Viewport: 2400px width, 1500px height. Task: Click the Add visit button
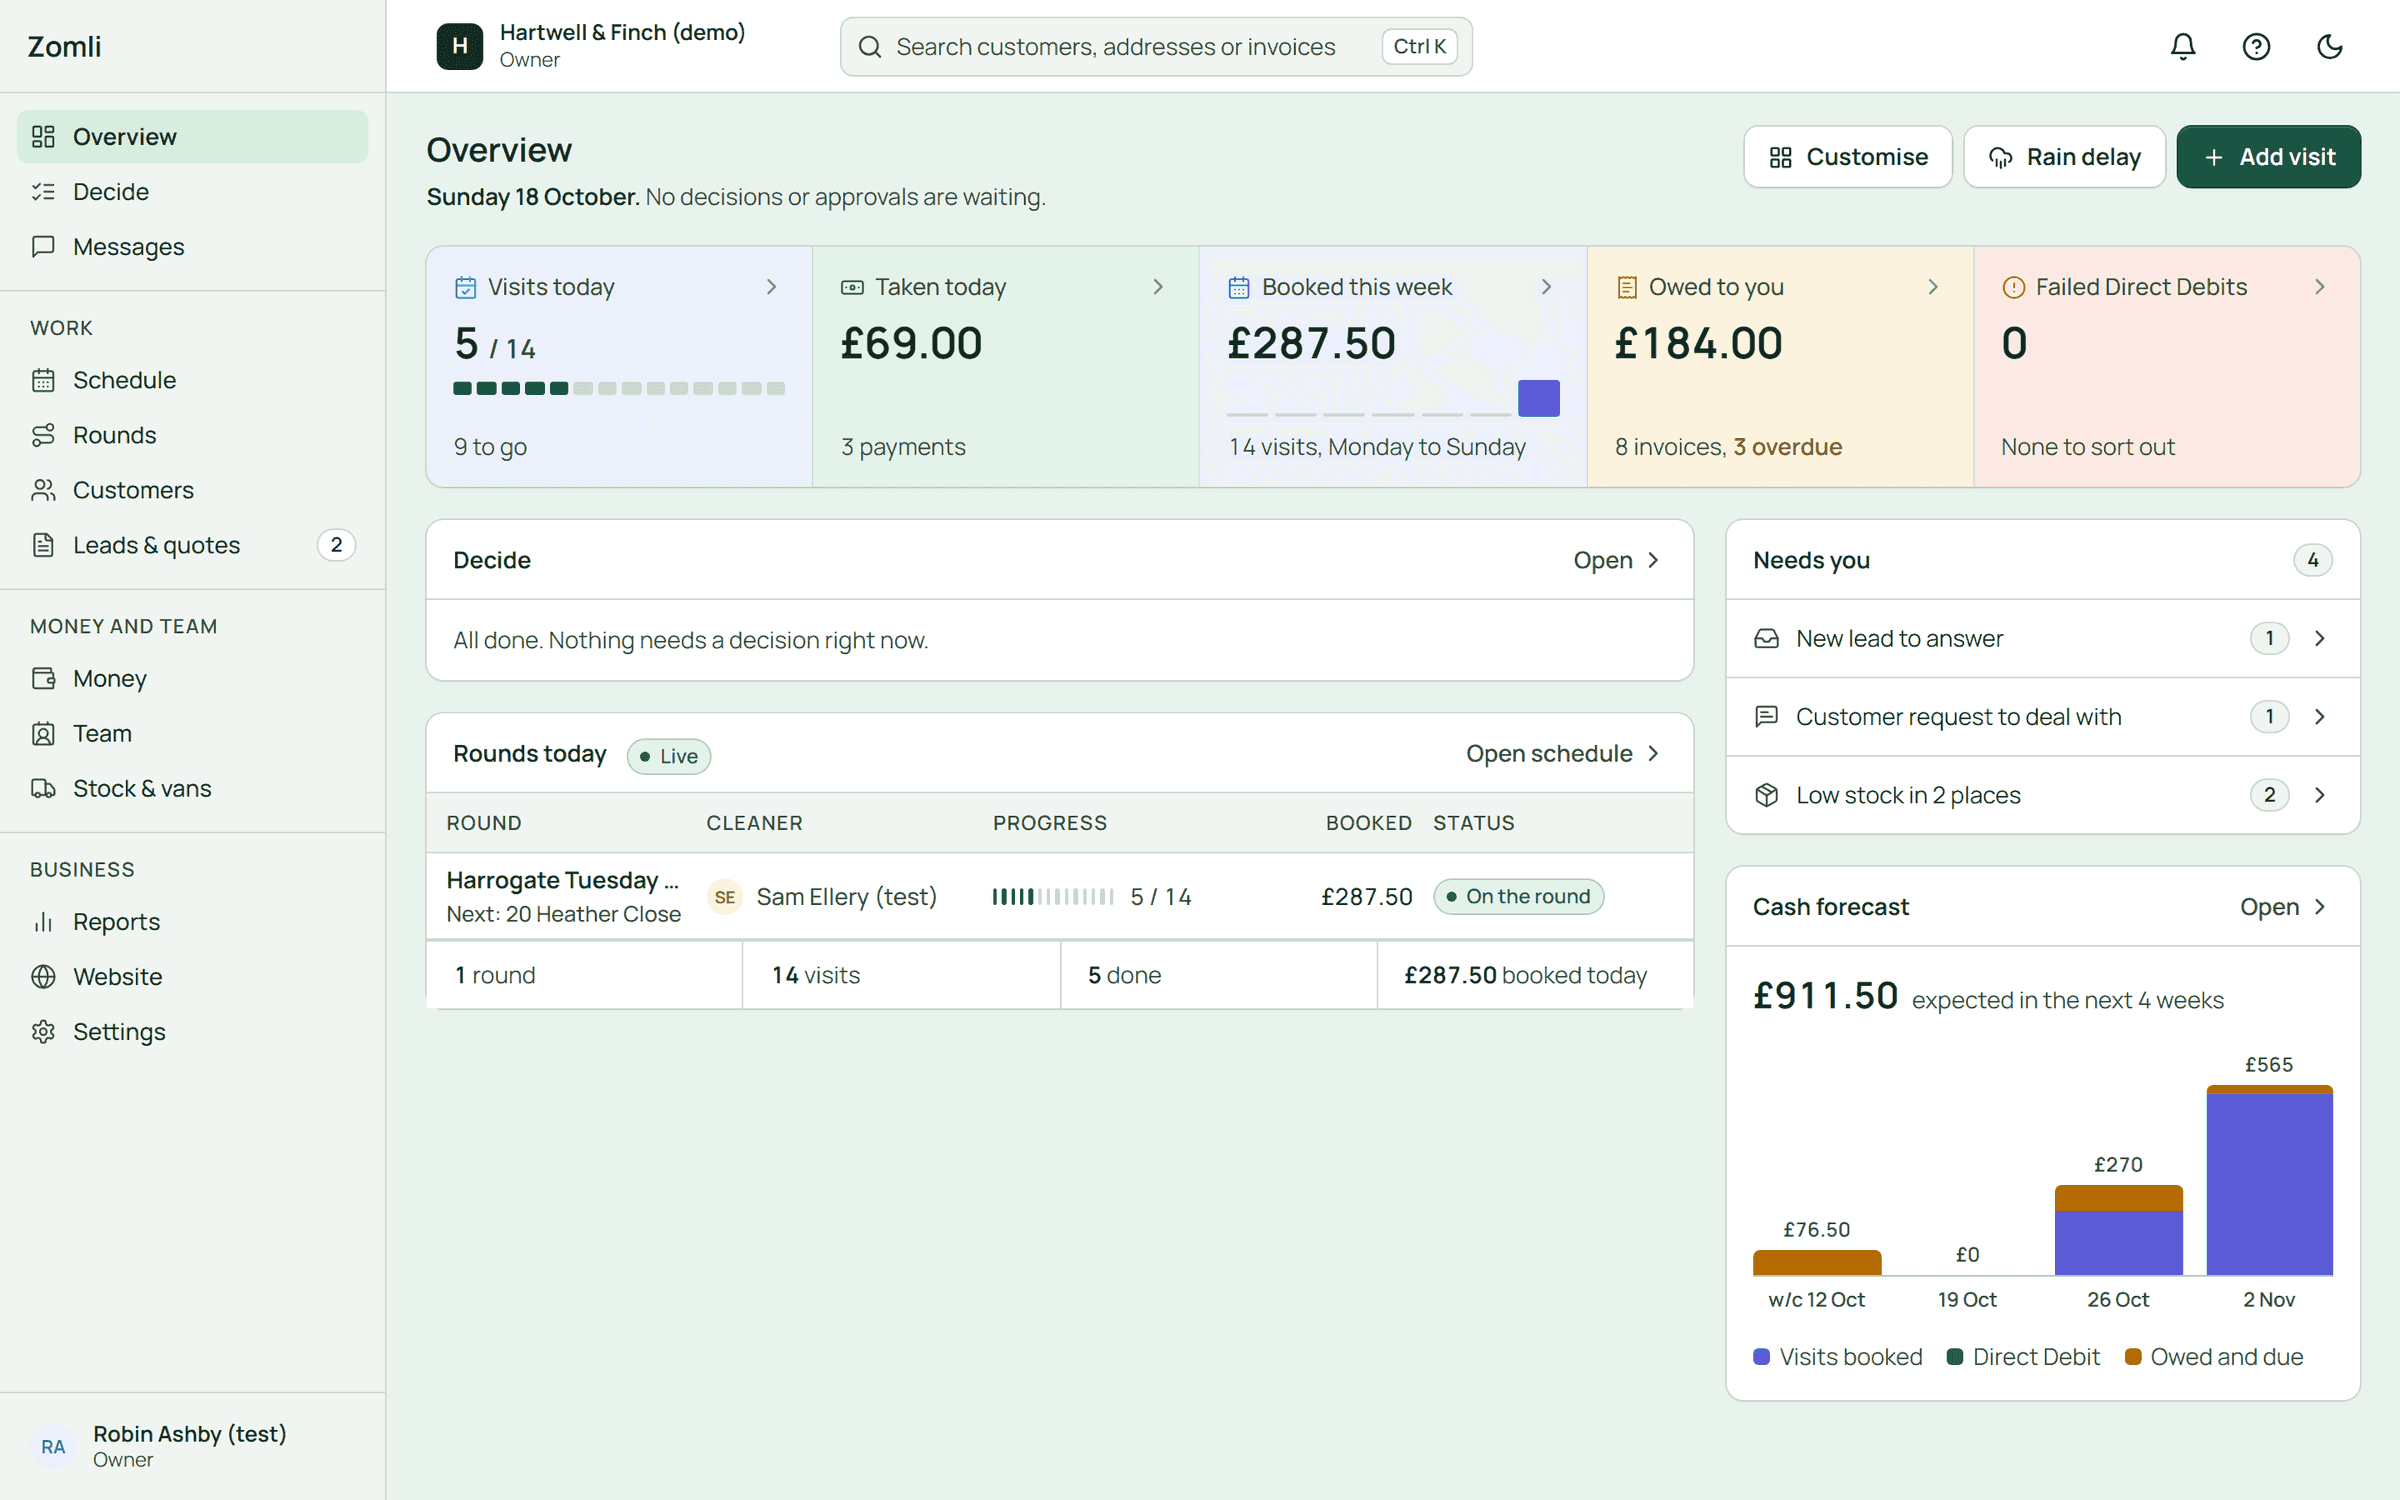tap(2268, 157)
